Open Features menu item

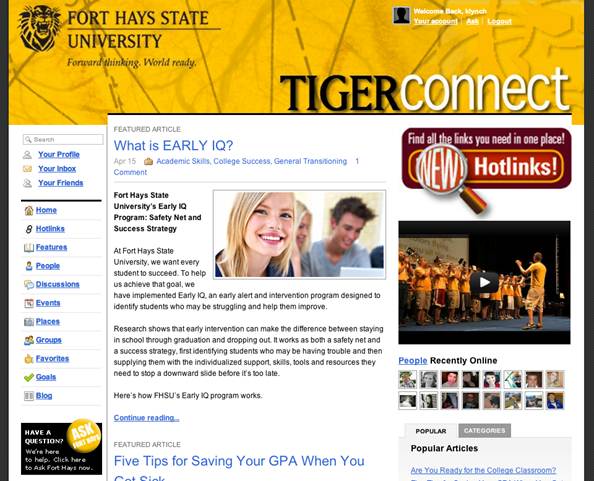tap(51, 247)
